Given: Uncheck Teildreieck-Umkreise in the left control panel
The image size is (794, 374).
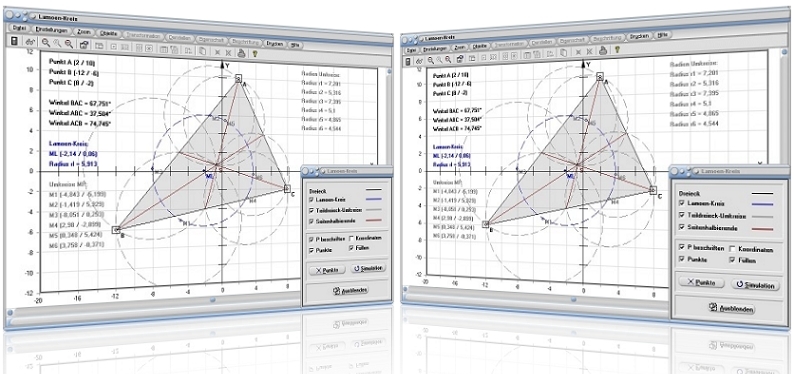Looking at the screenshot, I should (x=311, y=210).
